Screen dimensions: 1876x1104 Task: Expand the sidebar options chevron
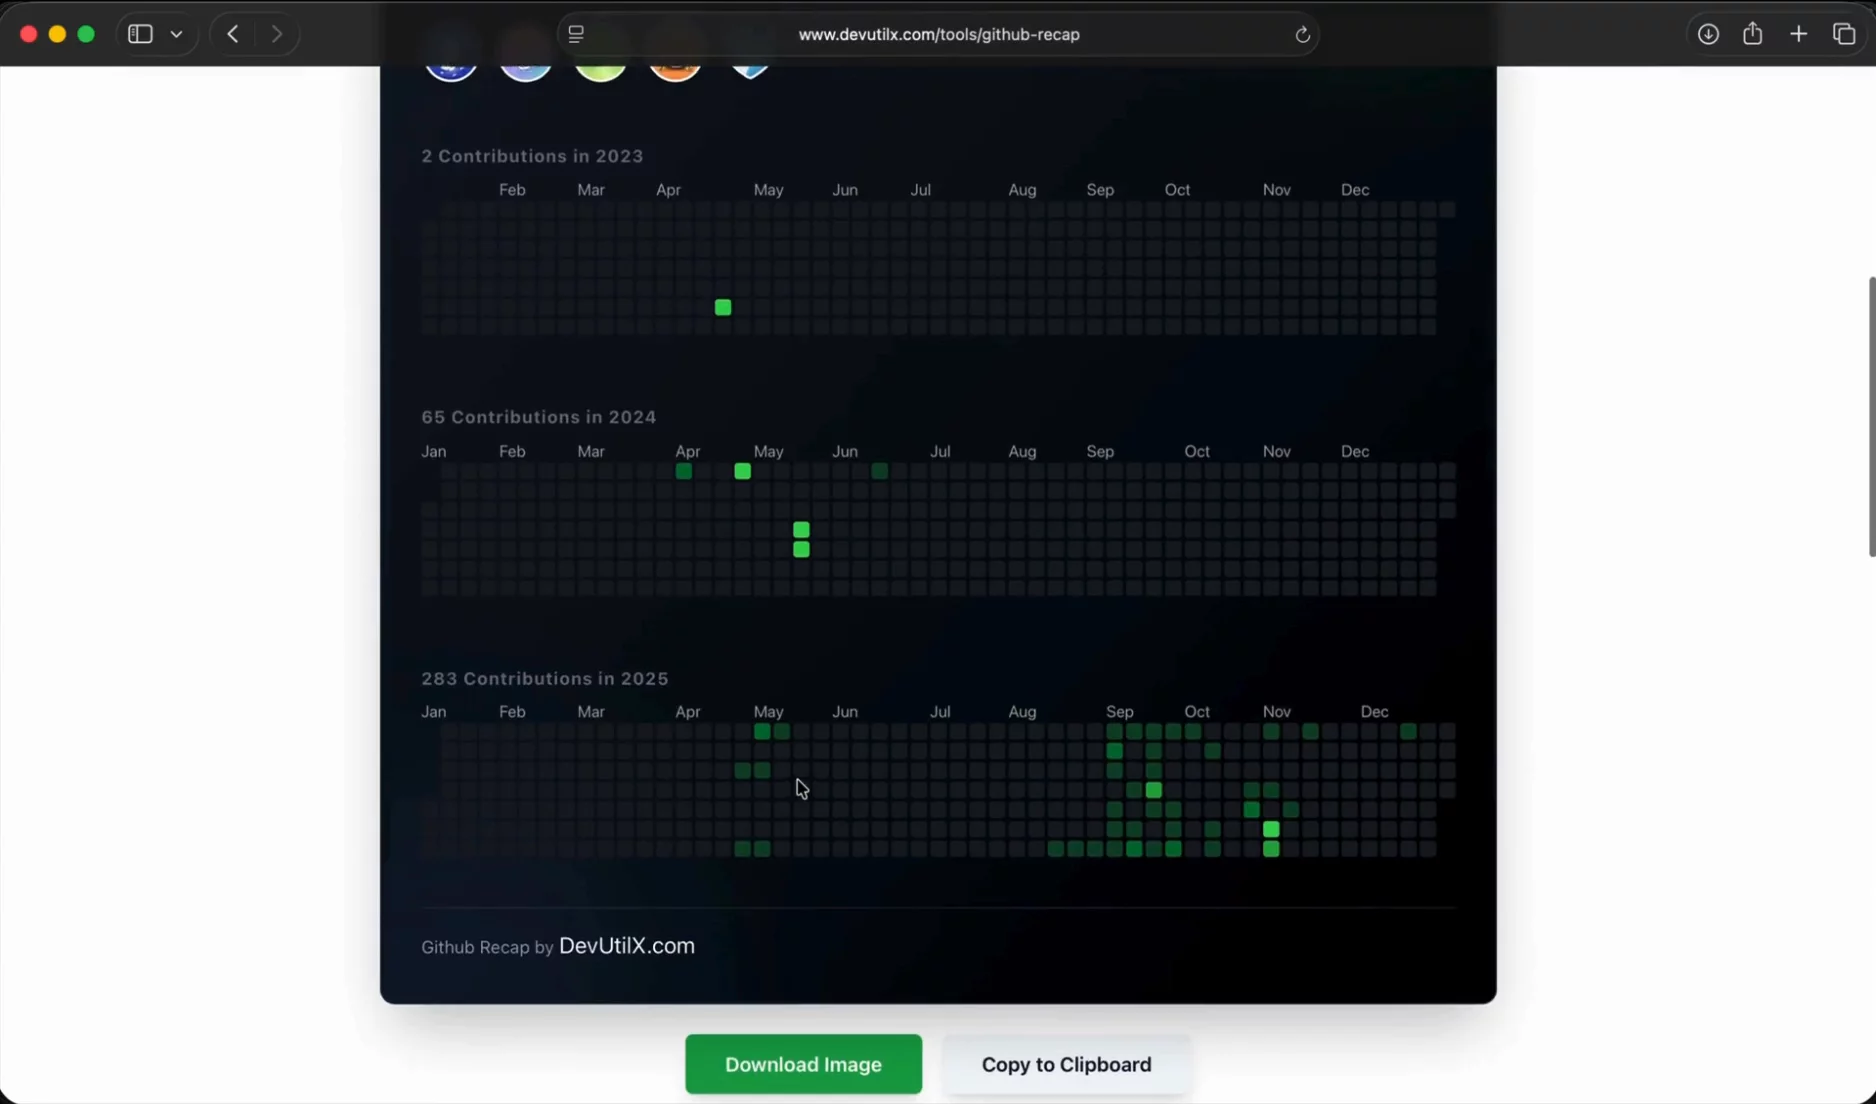(176, 33)
